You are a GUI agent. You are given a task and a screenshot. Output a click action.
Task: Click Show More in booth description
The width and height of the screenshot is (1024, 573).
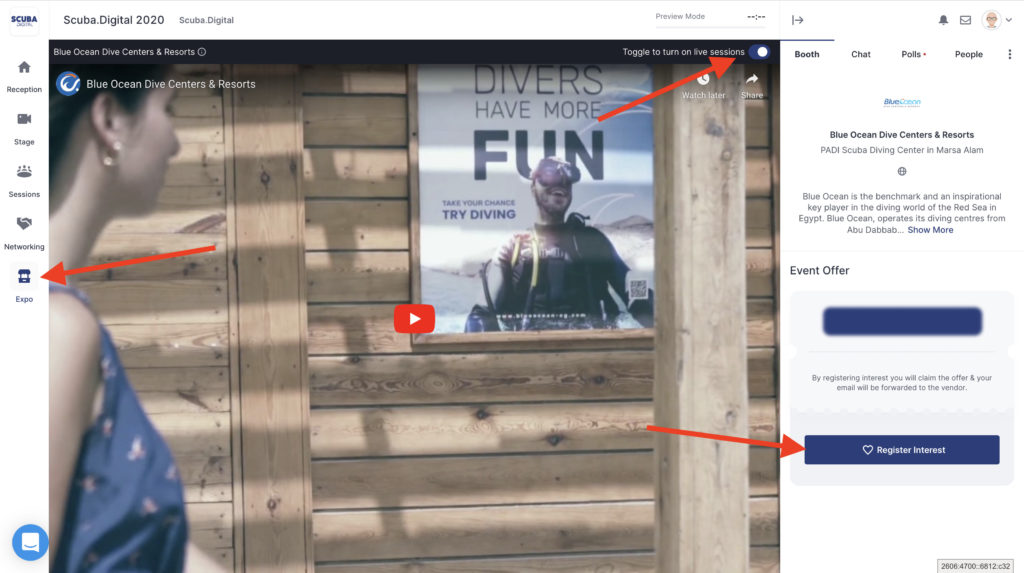[x=930, y=230]
